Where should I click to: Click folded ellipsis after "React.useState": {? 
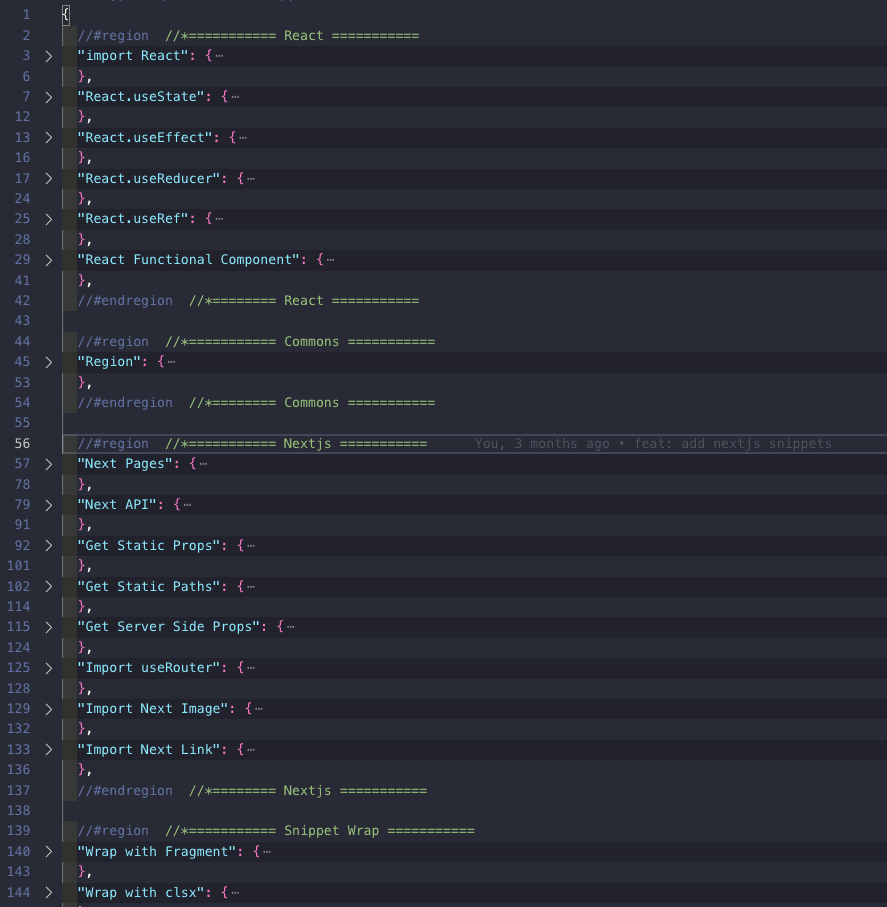point(235,97)
